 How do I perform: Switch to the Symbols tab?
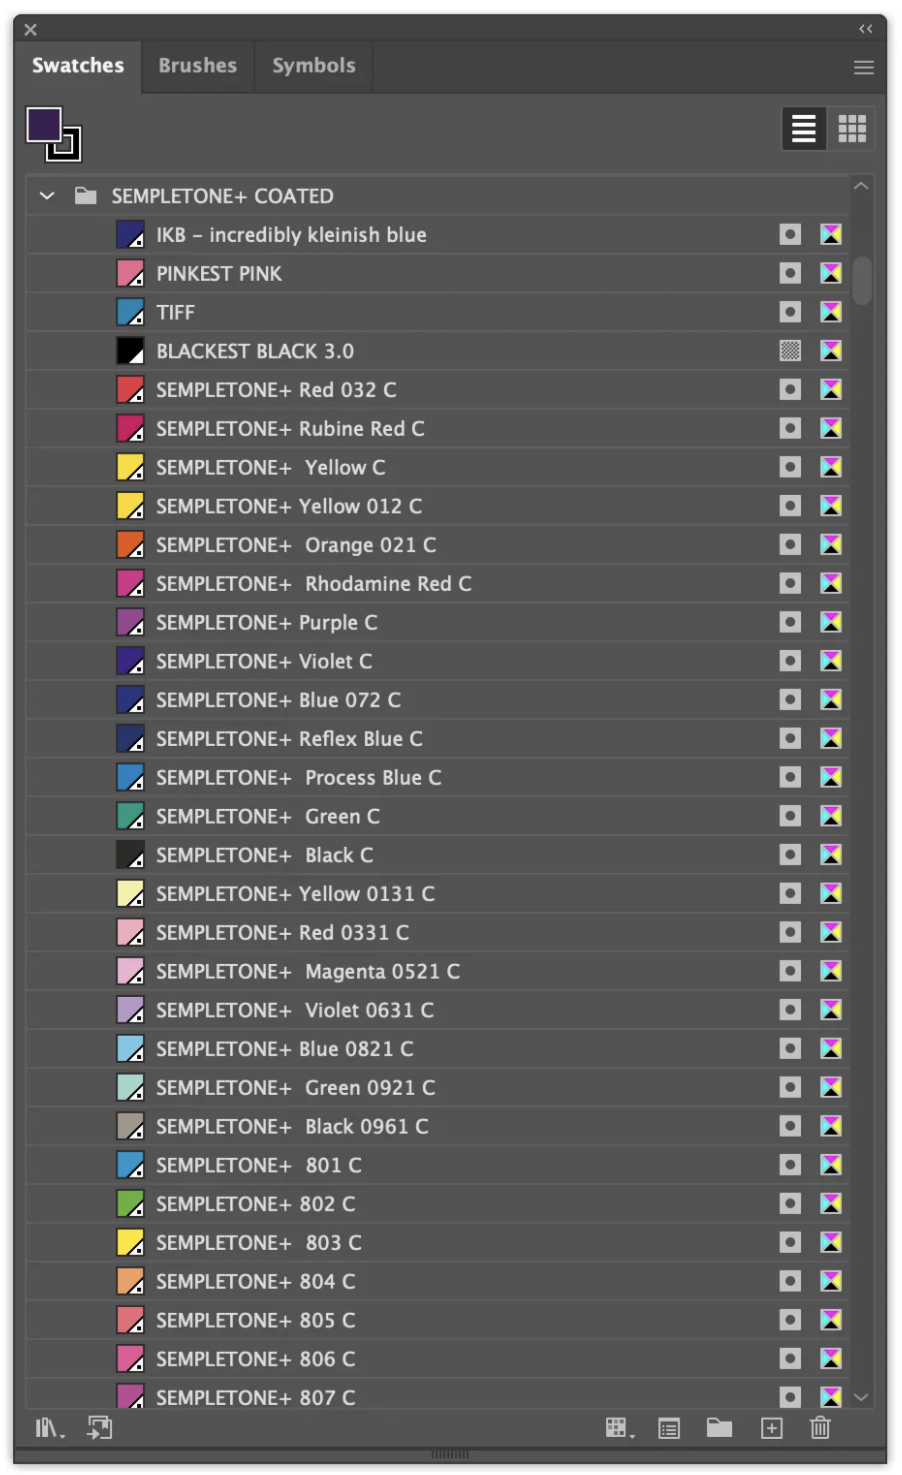coord(313,66)
